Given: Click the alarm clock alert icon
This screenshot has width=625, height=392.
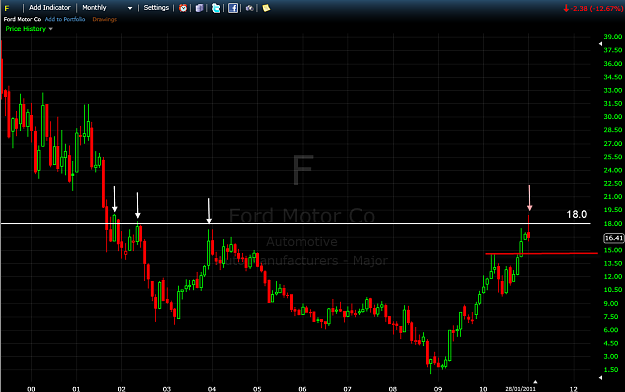Looking at the screenshot, I should coord(183,8).
